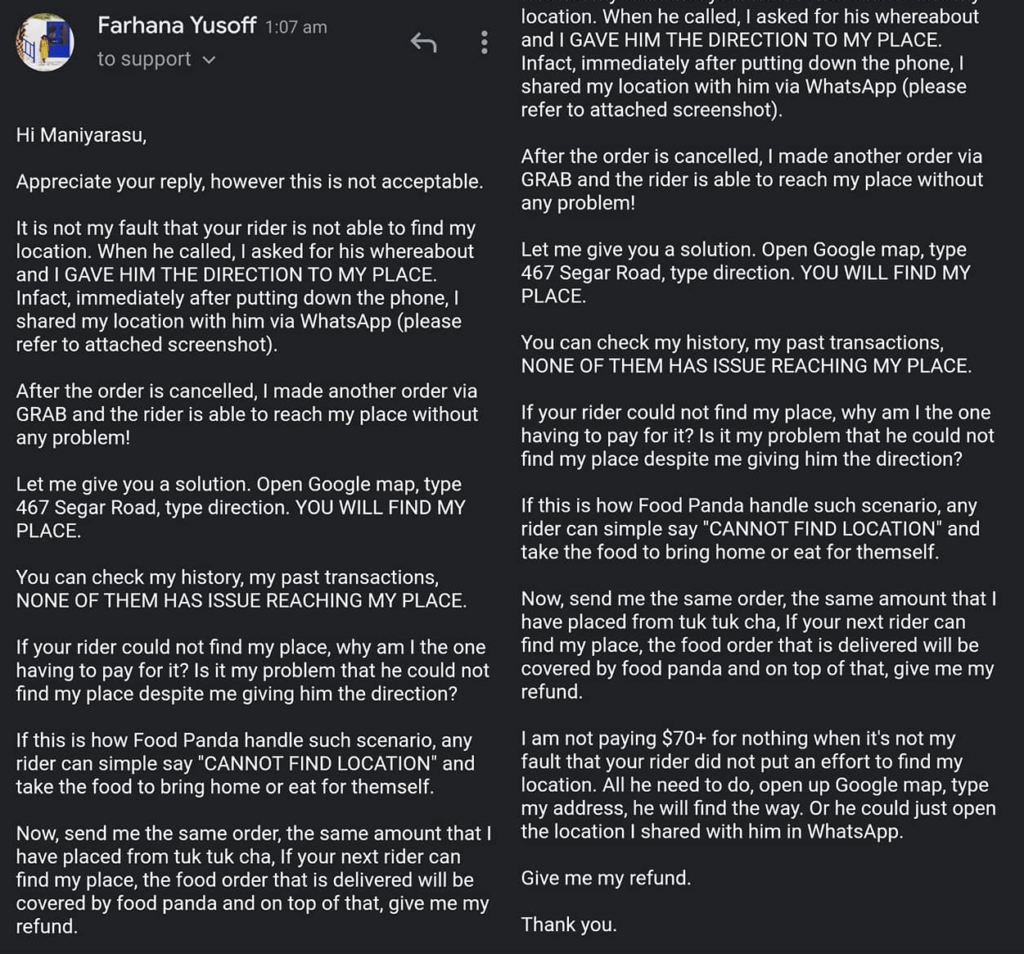This screenshot has width=1024, height=954.
Task: Click the closing 'Thank you.' line
Action: point(568,925)
